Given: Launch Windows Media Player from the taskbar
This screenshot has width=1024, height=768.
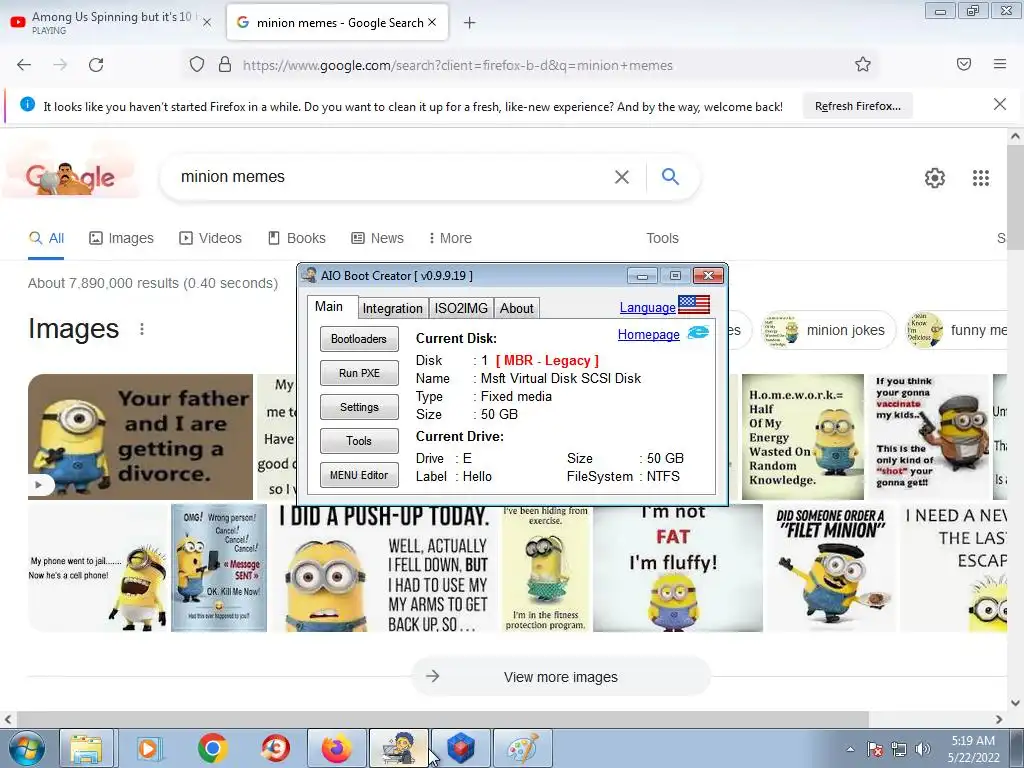Looking at the screenshot, I should [x=150, y=748].
